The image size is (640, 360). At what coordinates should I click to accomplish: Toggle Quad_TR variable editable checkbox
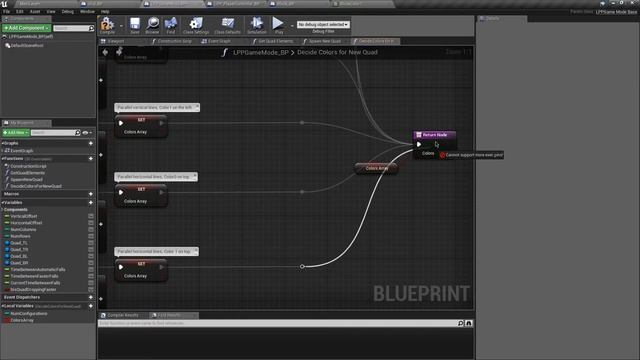point(91,249)
